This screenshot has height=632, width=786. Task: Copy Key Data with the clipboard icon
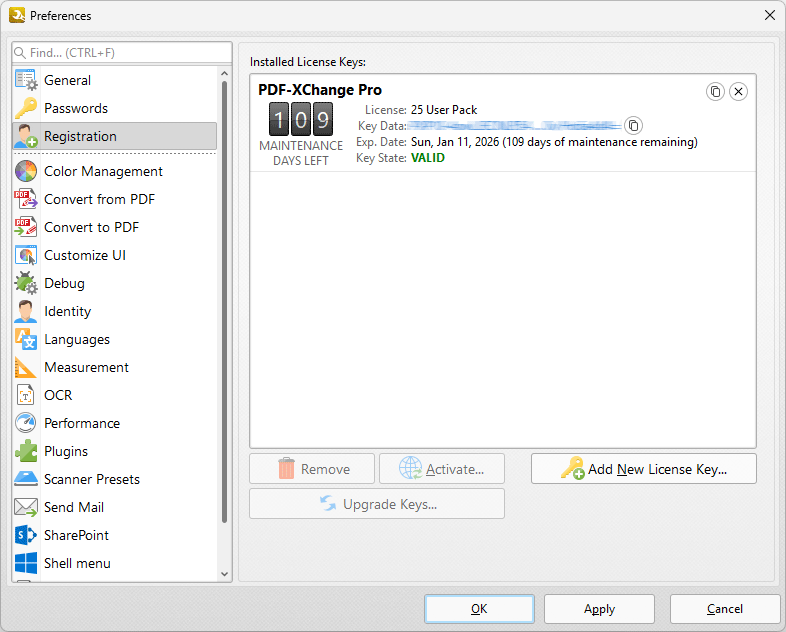coord(634,126)
